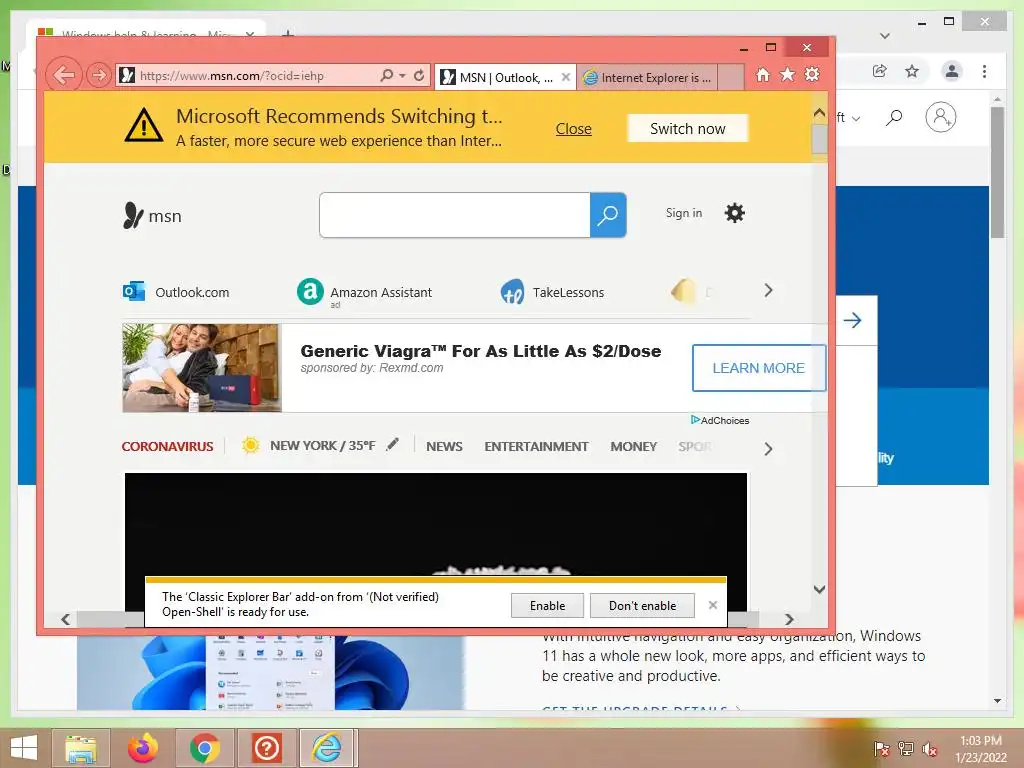Close the Chrome Windows help tab
This screenshot has width=1024, height=768.
[x=249, y=33]
